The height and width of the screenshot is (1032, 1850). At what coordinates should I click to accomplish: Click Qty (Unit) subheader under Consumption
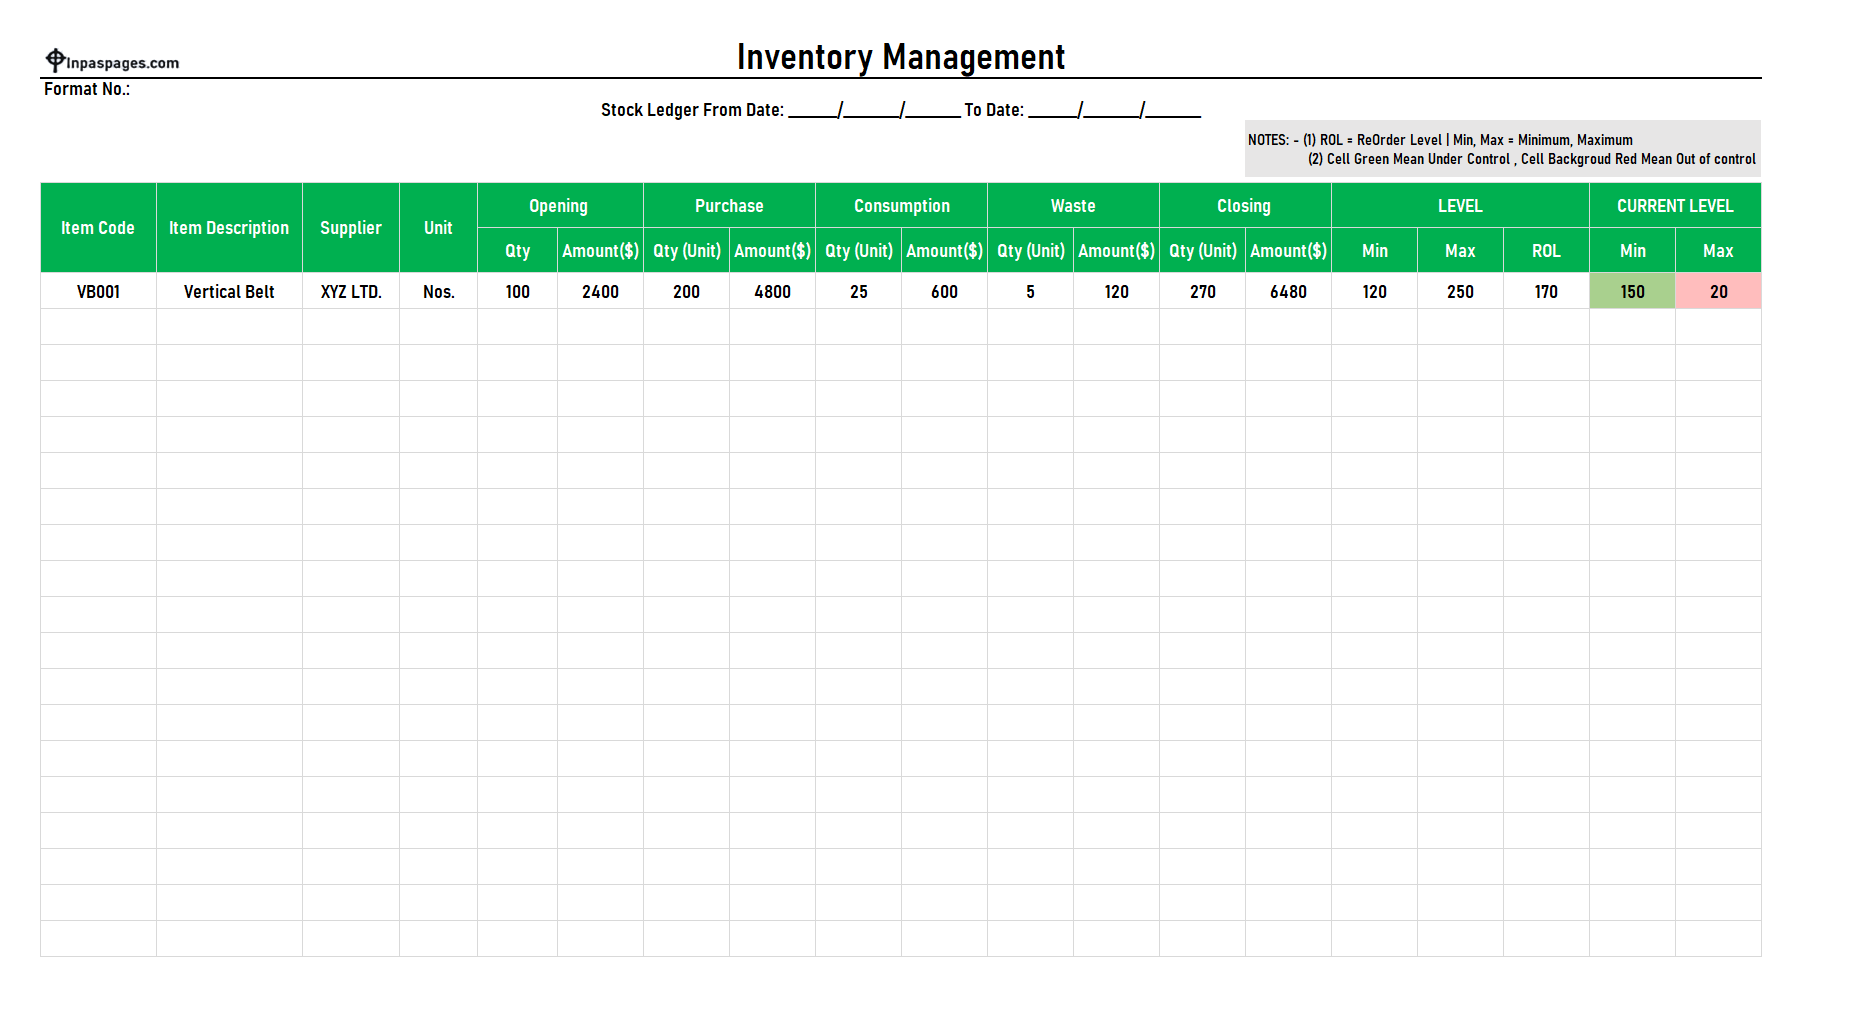point(858,250)
